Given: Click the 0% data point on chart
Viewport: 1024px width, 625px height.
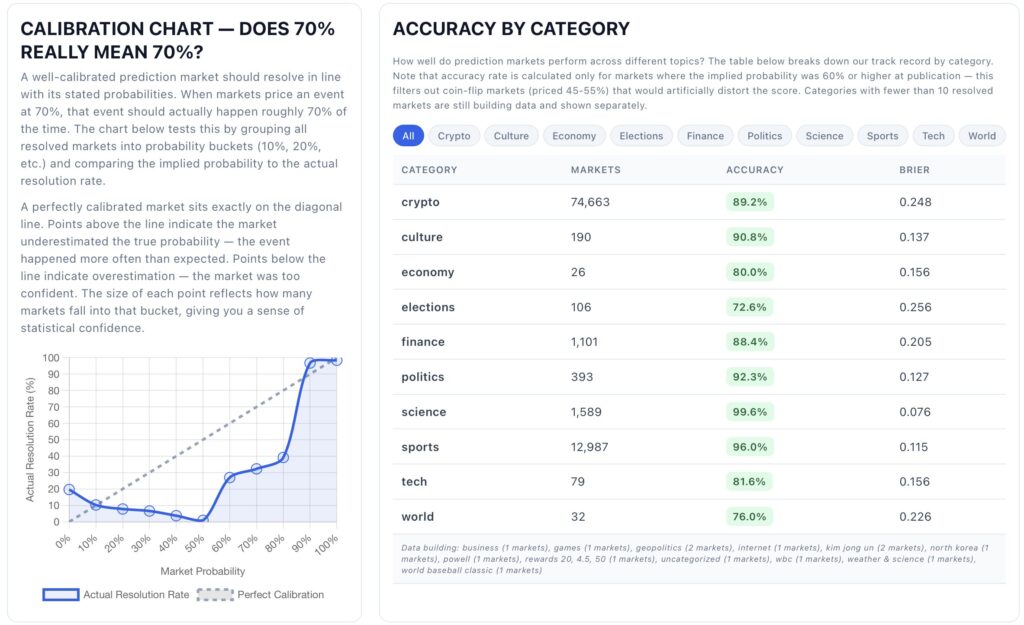Looking at the screenshot, I should click(69, 489).
